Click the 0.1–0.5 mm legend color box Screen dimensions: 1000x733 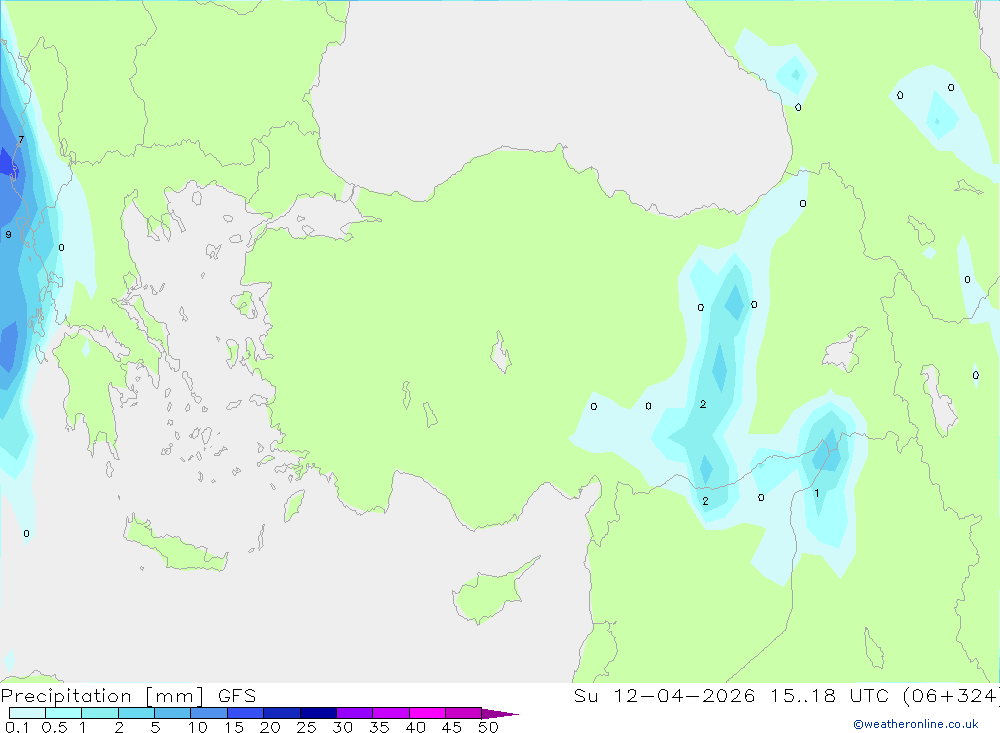point(27,713)
